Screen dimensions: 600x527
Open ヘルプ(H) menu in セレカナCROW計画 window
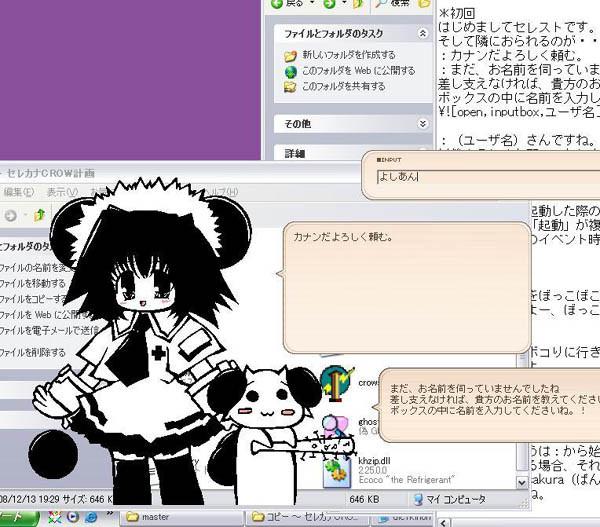pos(220,192)
